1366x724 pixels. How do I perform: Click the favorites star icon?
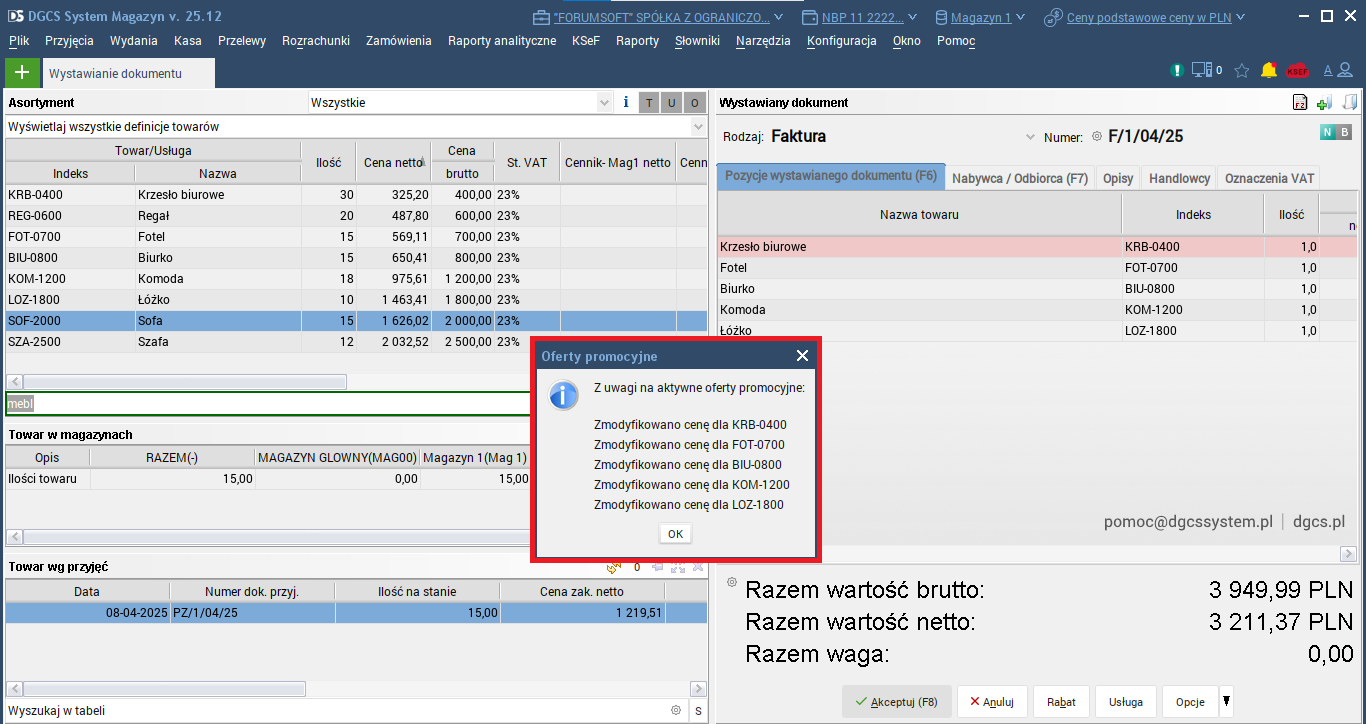point(1242,71)
